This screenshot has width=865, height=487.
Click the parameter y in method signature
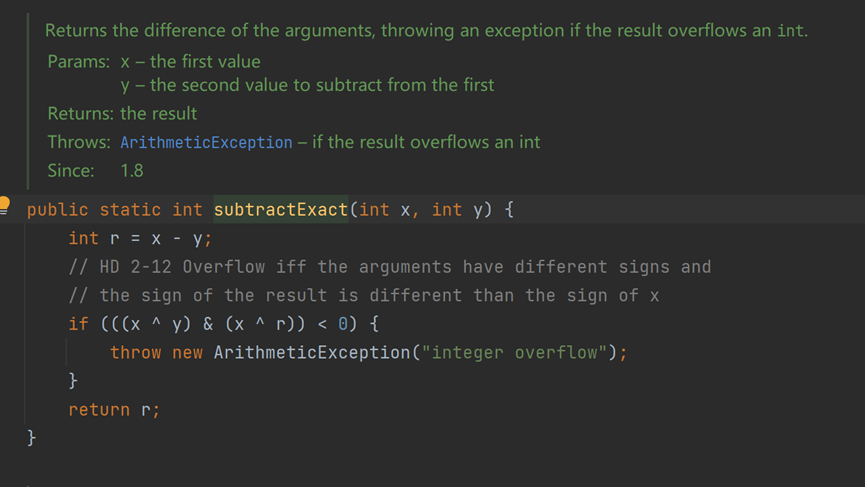(478, 210)
